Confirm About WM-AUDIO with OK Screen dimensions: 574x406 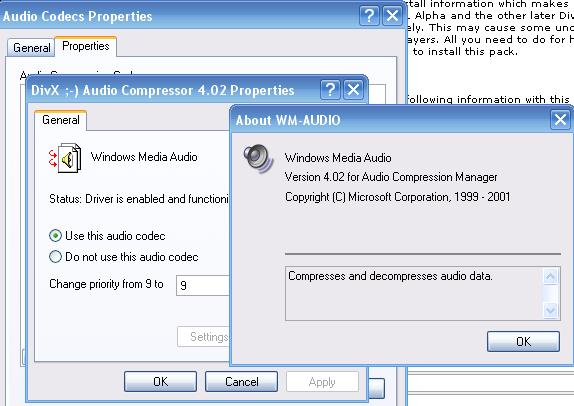[x=523, y=342]
